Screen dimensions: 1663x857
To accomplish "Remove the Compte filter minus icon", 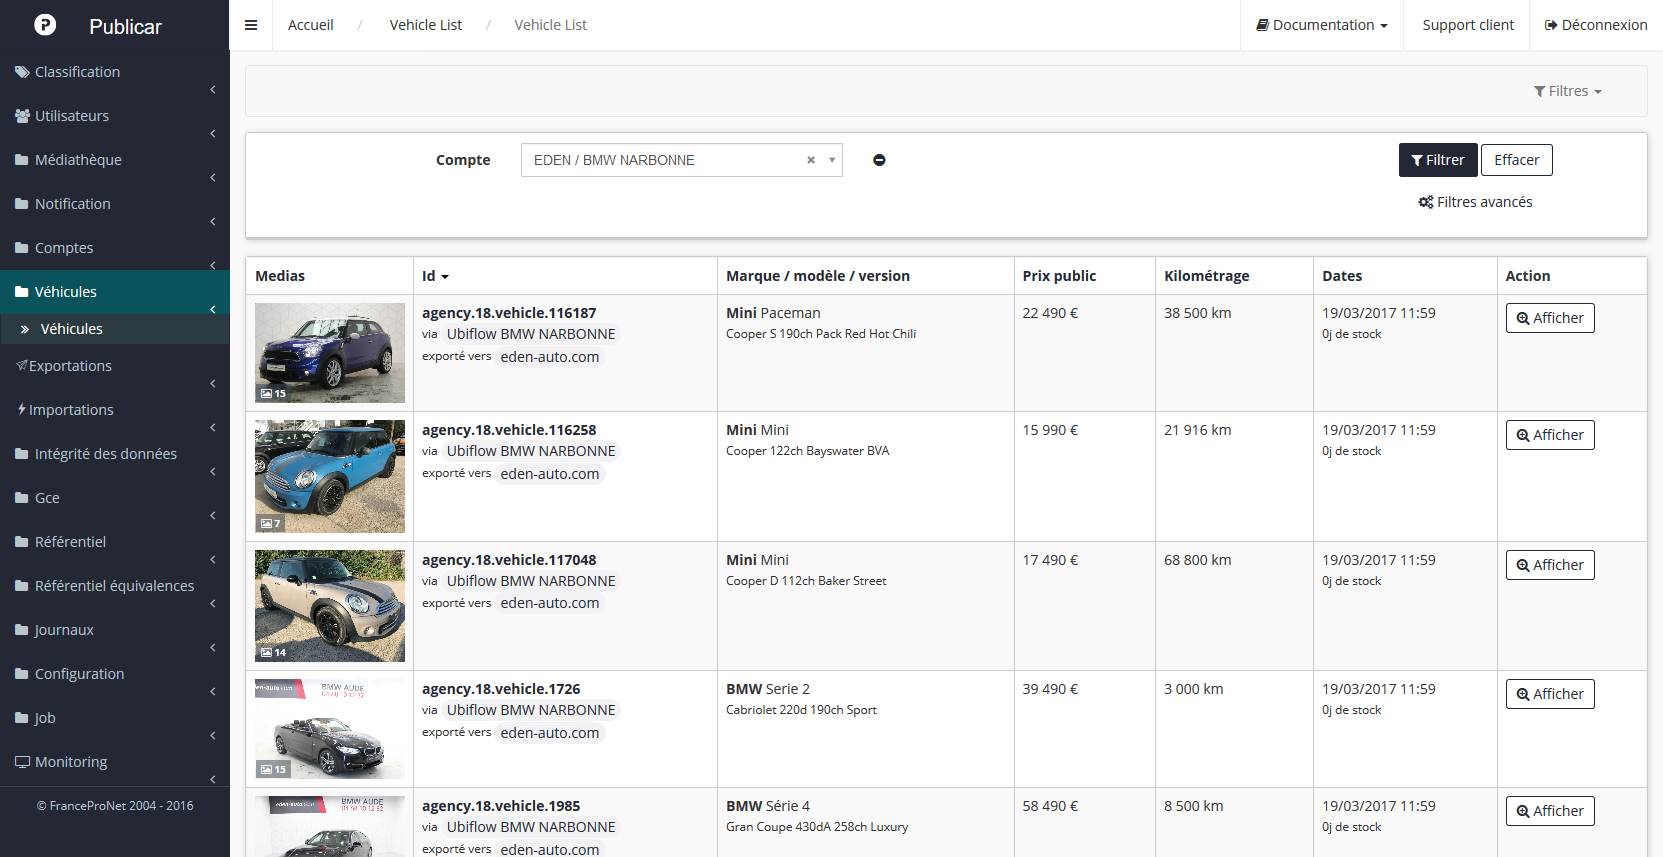I will [x=879, y=160].
